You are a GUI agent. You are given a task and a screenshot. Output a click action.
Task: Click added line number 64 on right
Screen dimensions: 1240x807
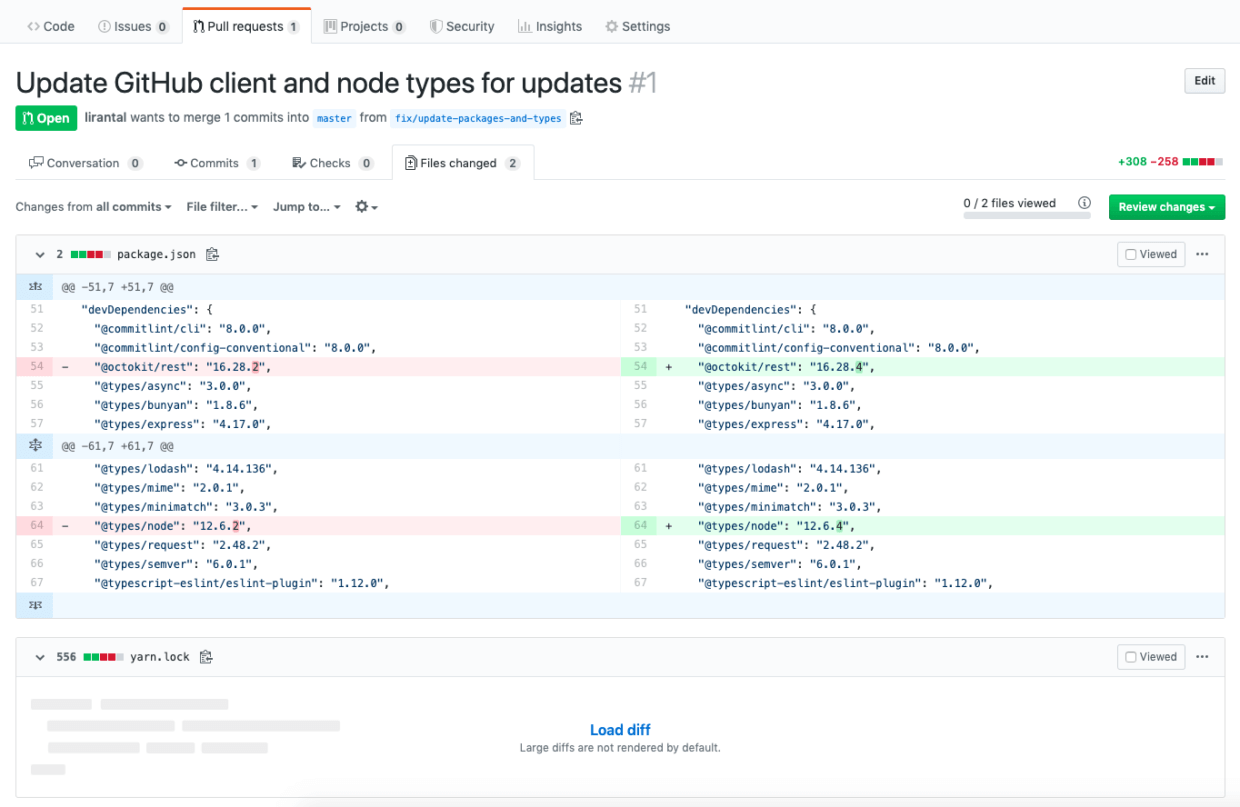coord(640,525)
